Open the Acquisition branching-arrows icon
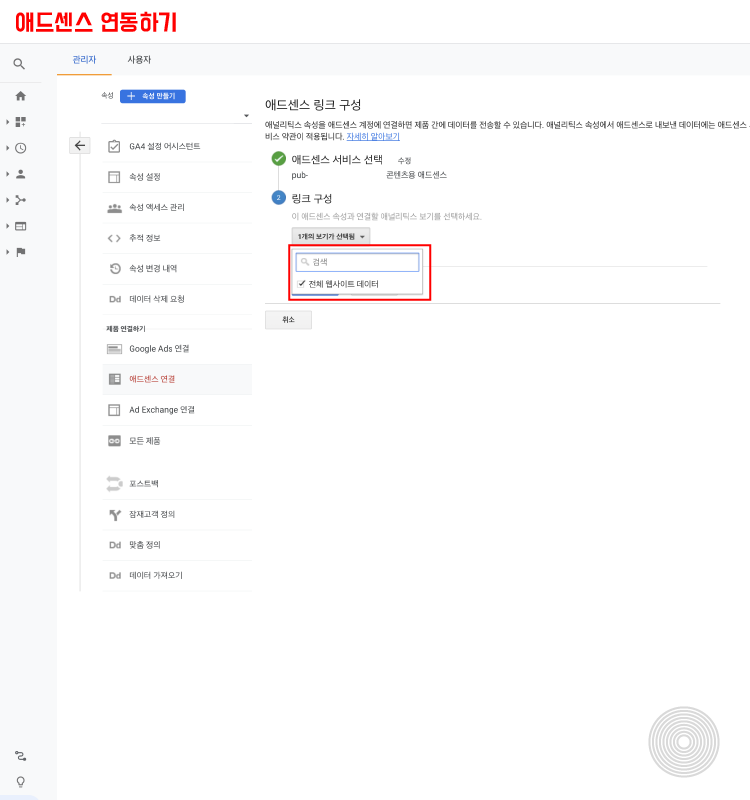Viewport: 750px width, 800px height. coord(20,200)
